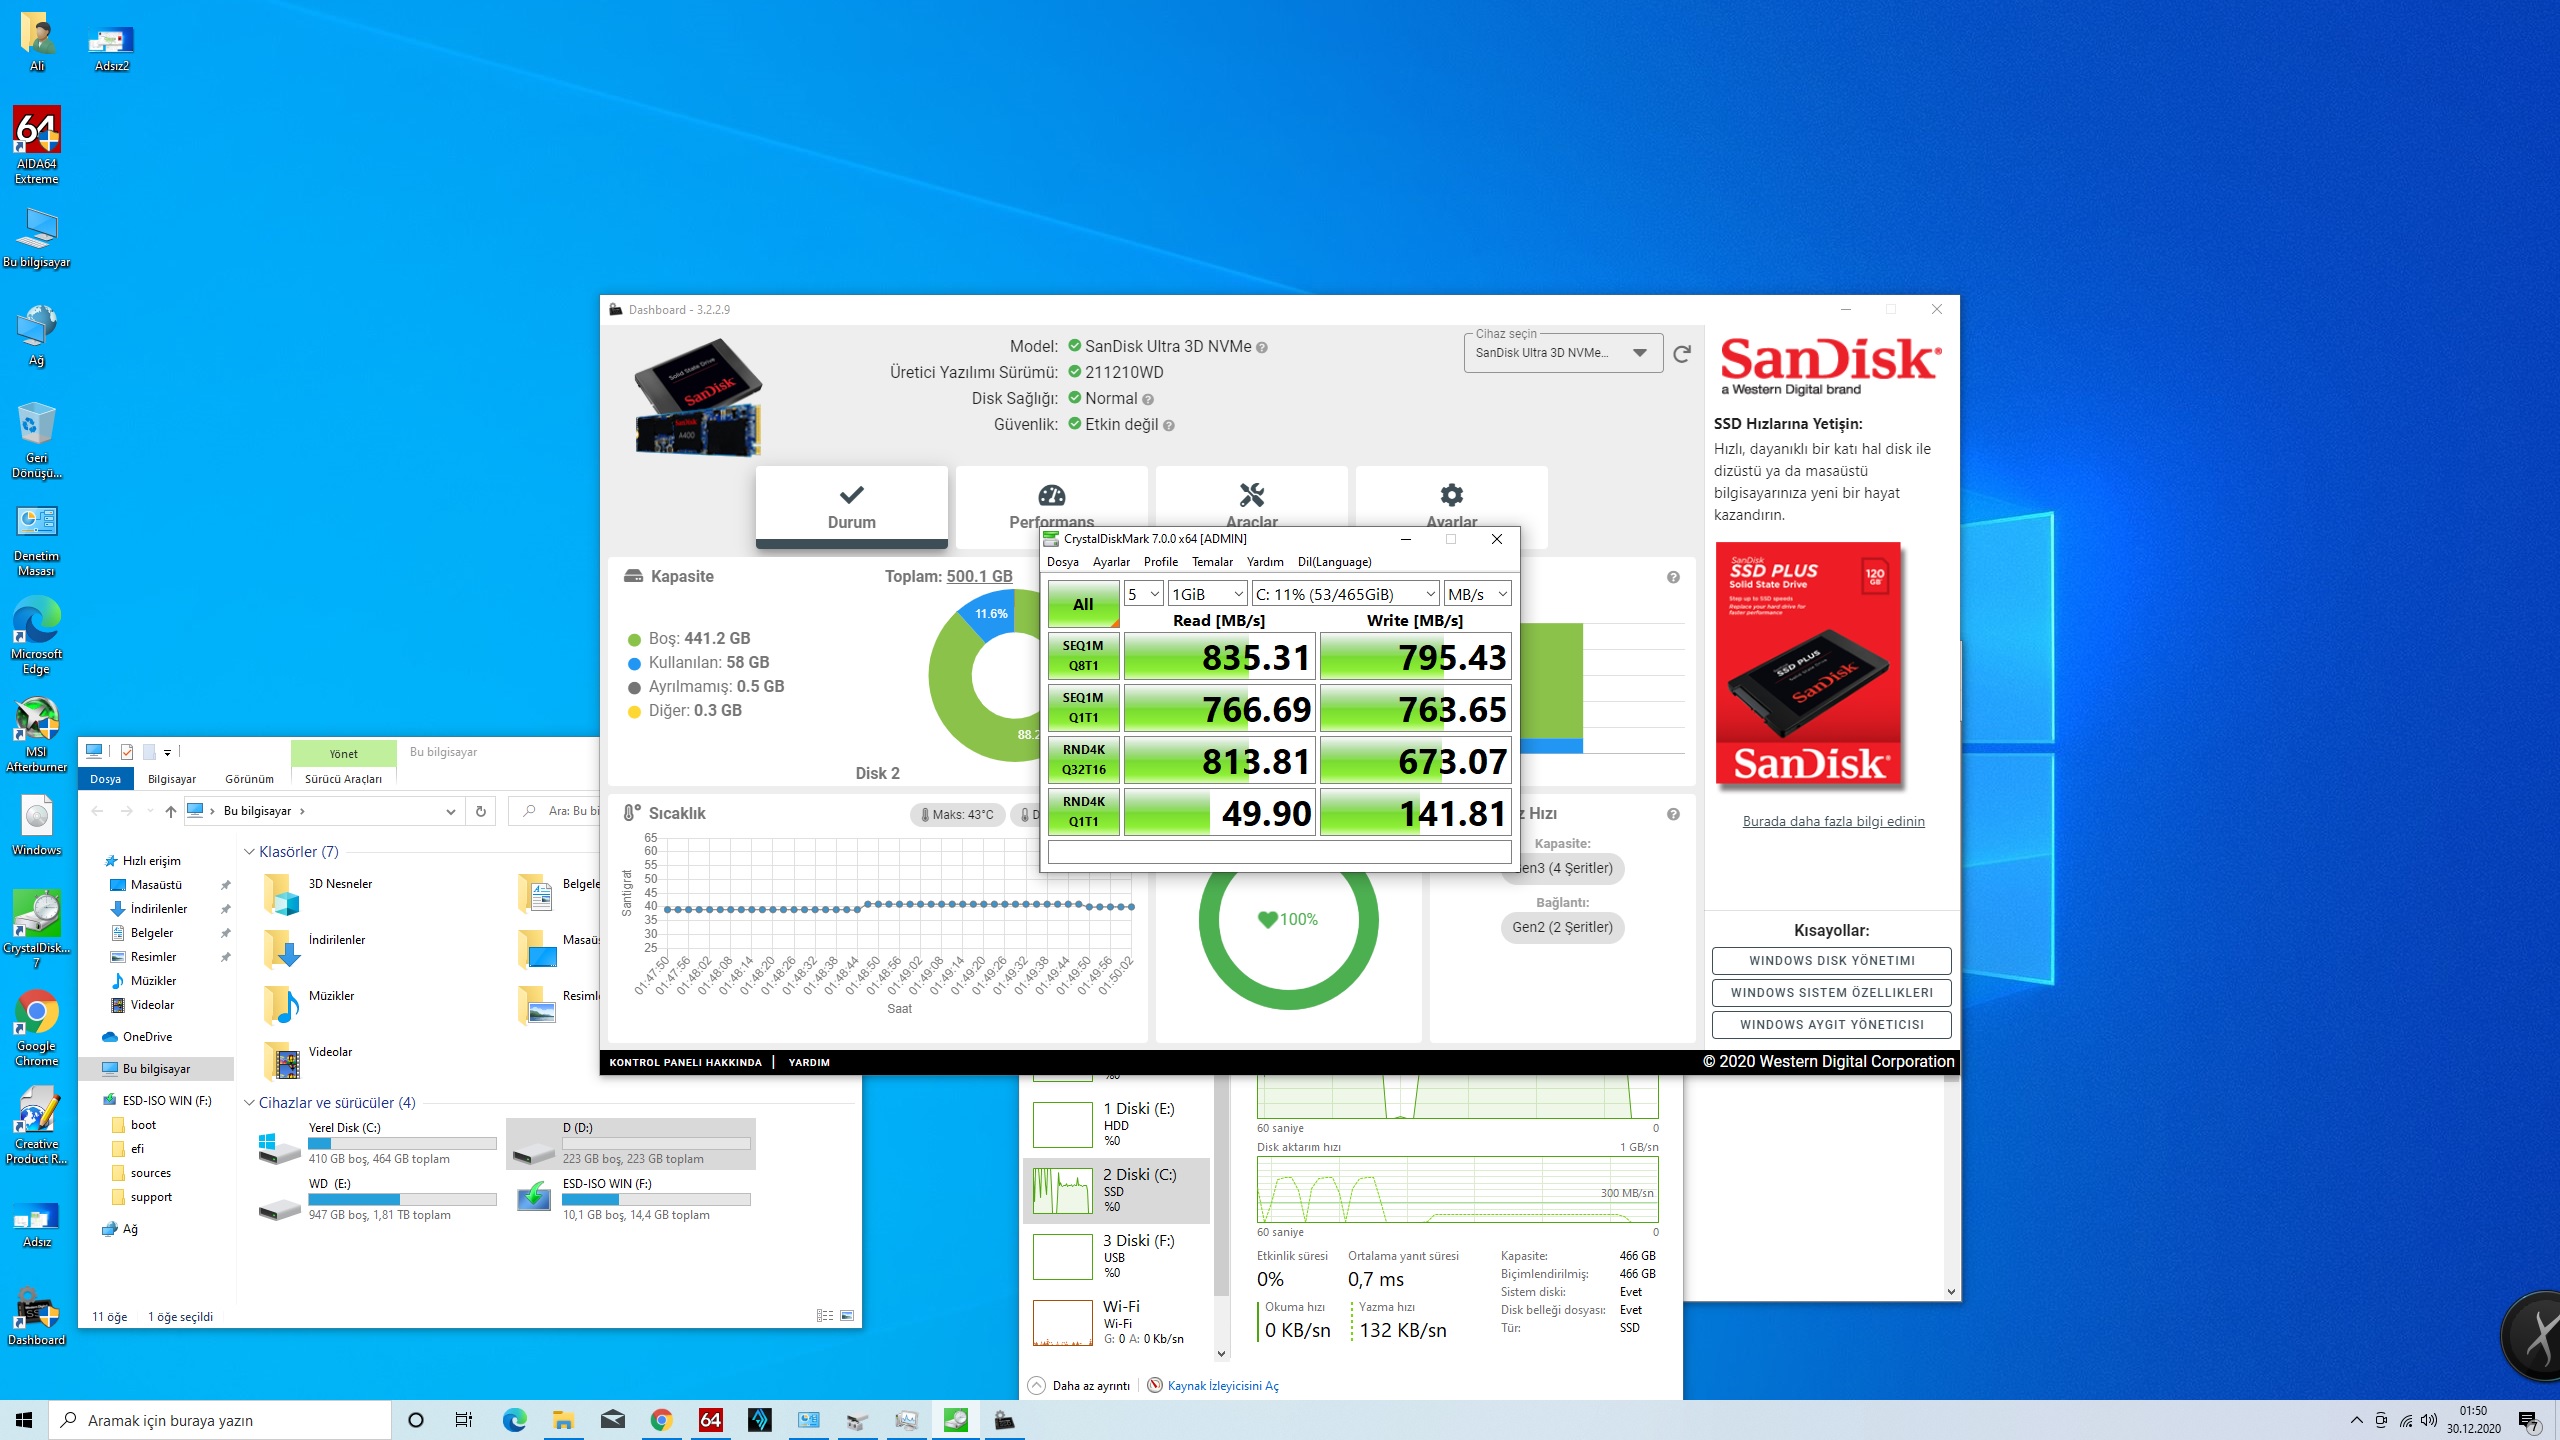Viewport: 2560px width, 1440px height.
Task: Open Task View on taskbar
Action: pyautogui.click(x=464, y=1420)
